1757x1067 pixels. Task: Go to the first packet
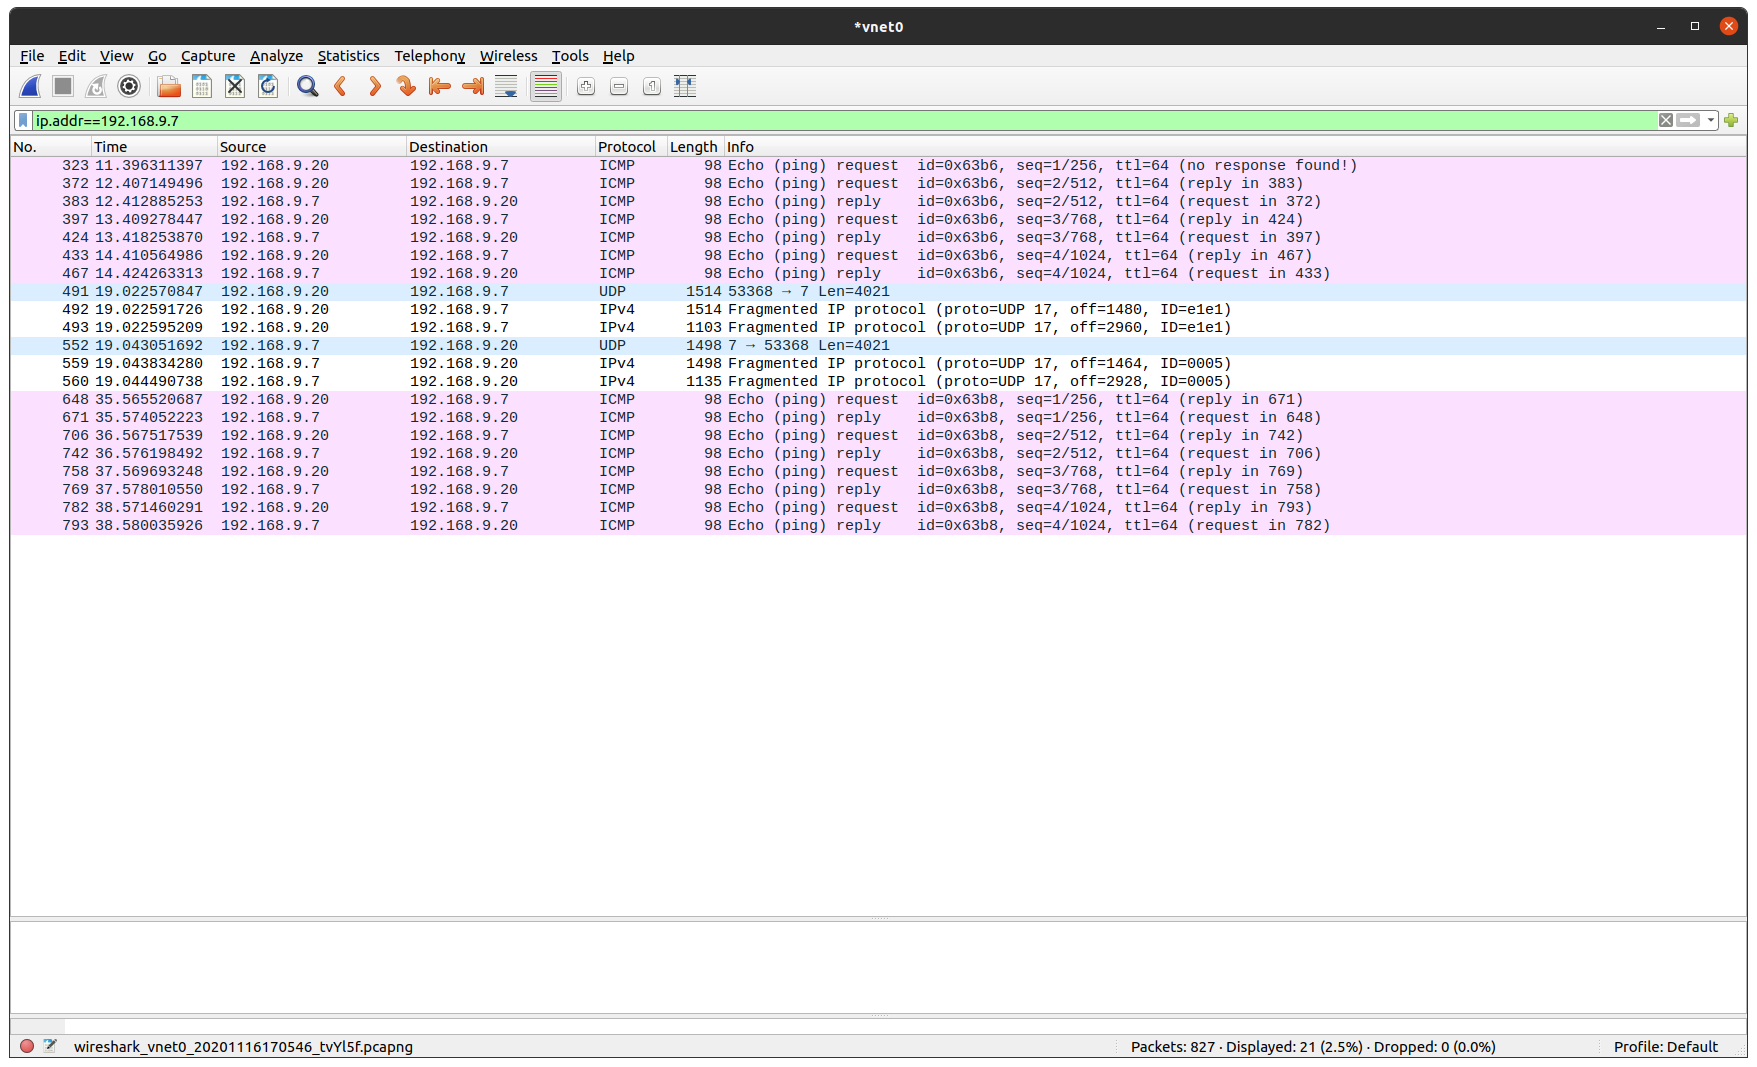click(439, 87)
